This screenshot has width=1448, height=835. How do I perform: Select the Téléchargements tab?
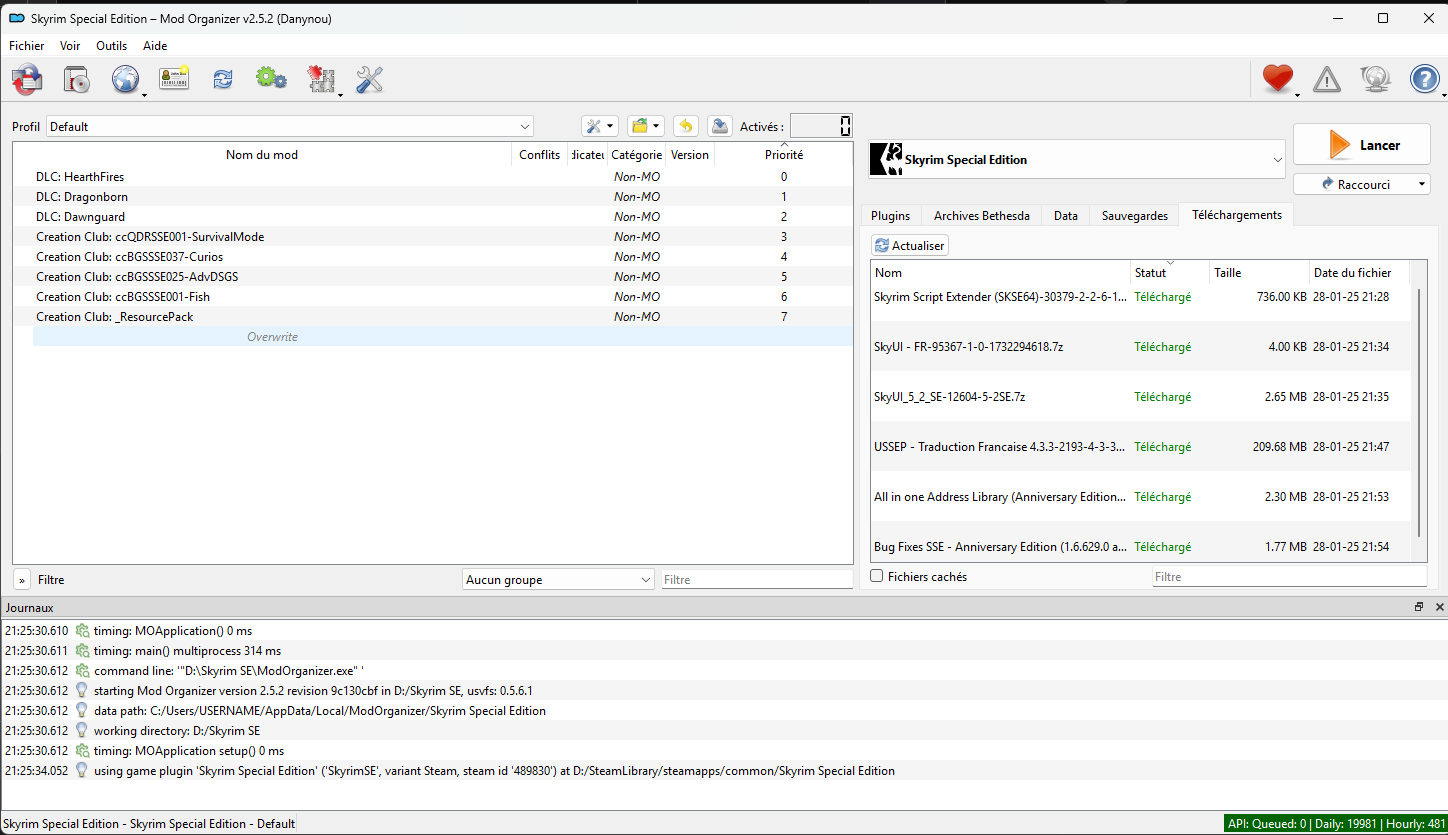(x=1237, y=214)
